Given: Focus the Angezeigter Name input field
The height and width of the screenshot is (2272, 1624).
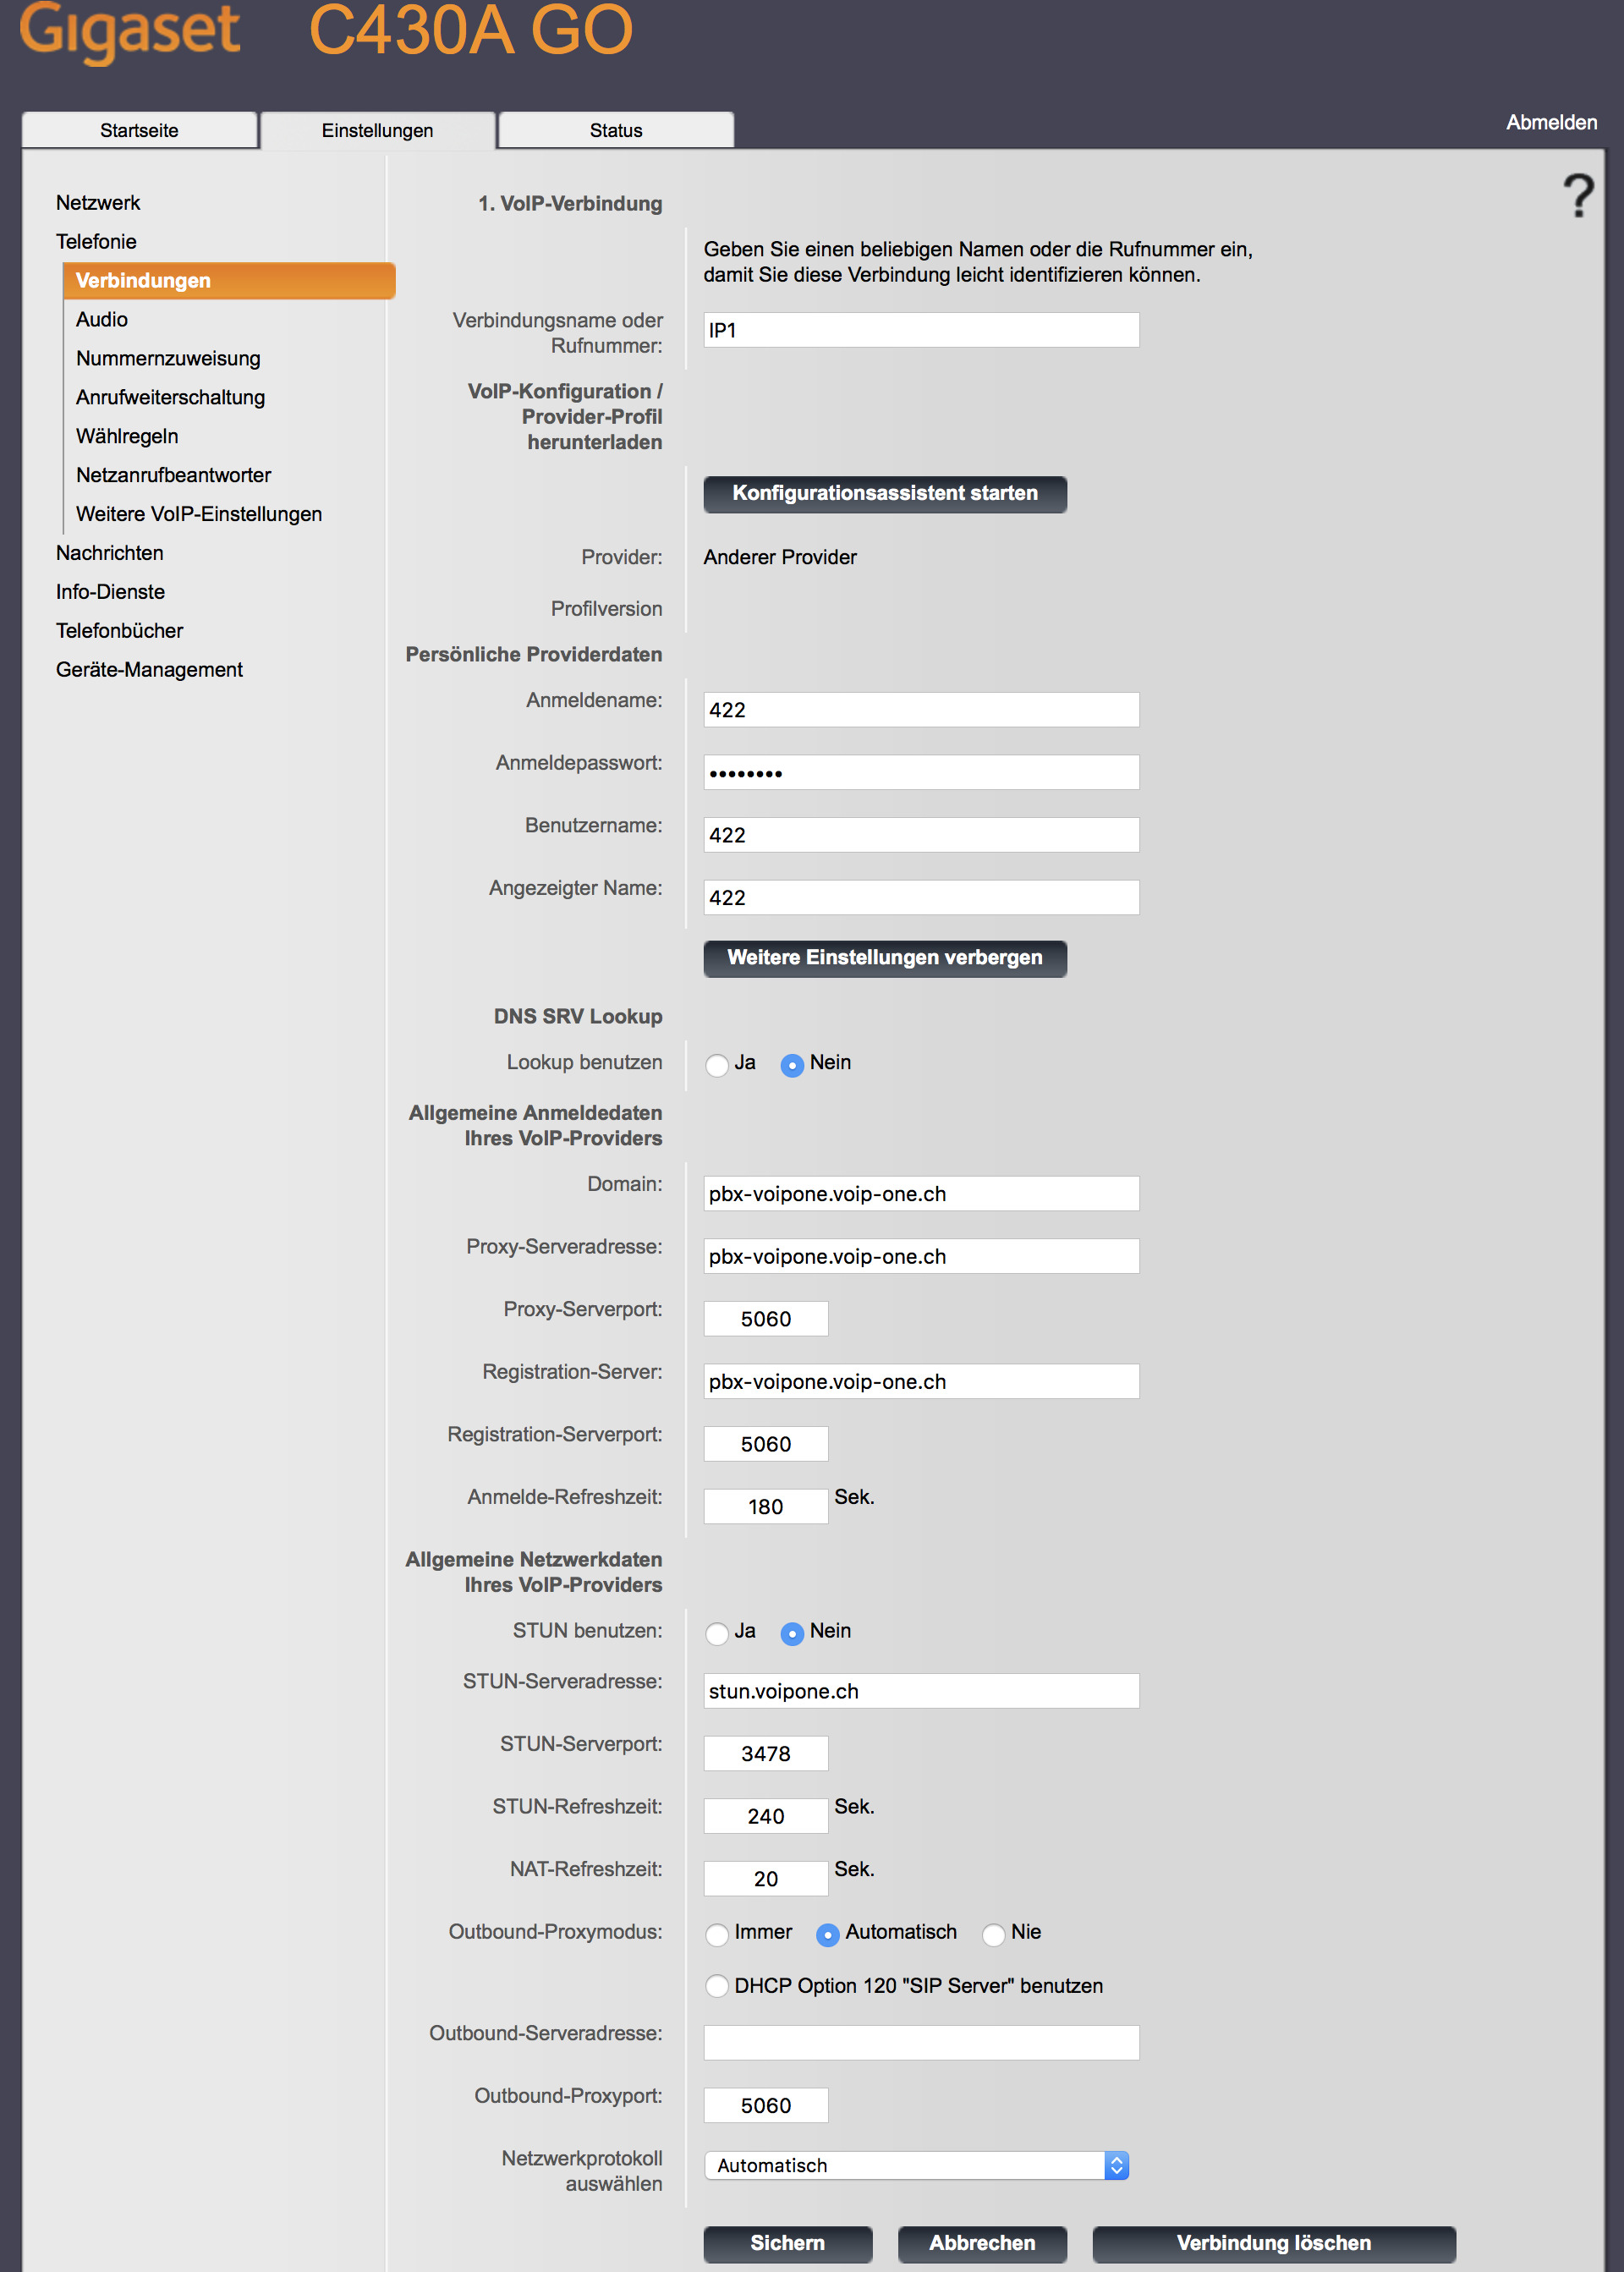Looking at the screenshot, I should click(921, 897).
